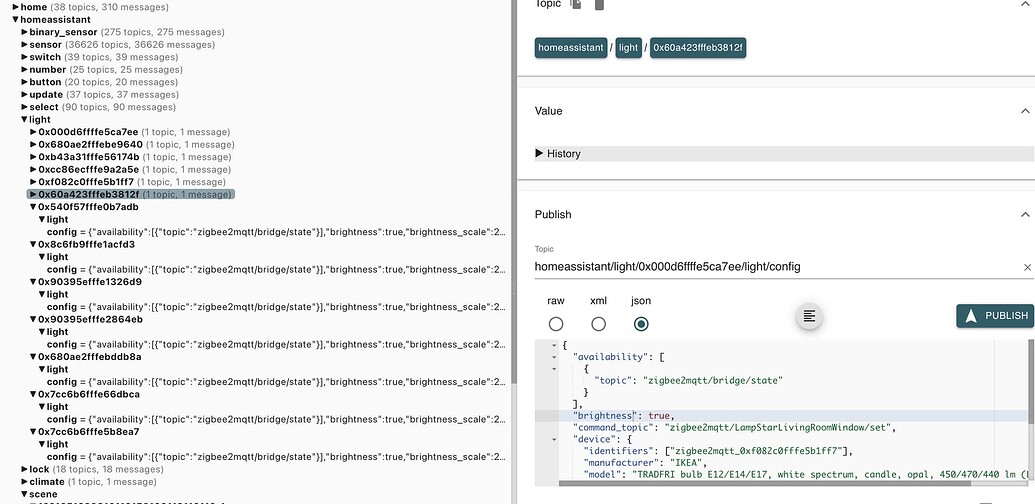Expand the sensor topic with 36626 topics

(x=24, y=45)
